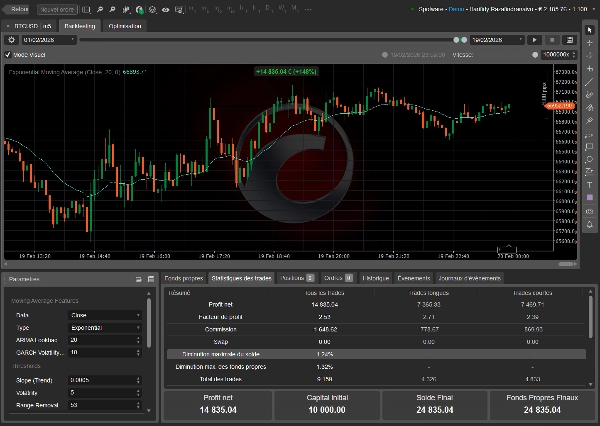The height and width of the screenshot is (426, 600).
Task: Switch to the Fonds propres tab
Action: [x=184, y=278]
